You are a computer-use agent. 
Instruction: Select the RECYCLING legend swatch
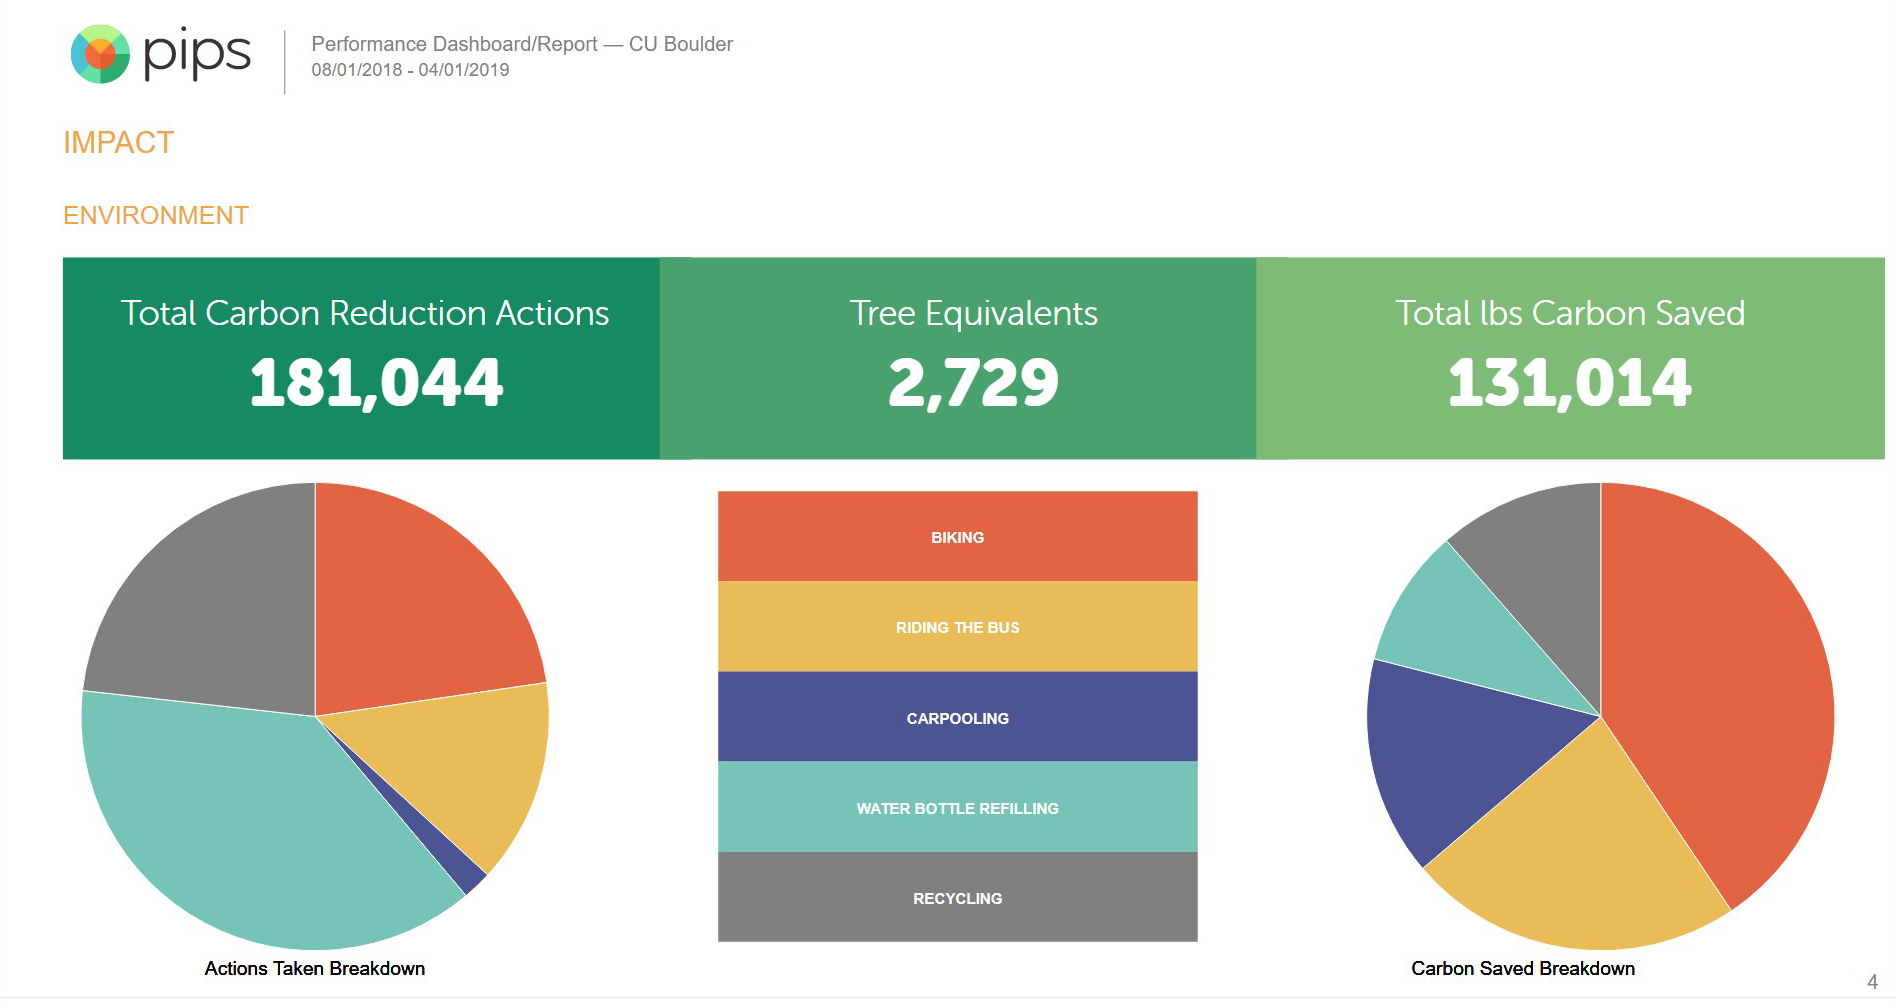[957, 897]
